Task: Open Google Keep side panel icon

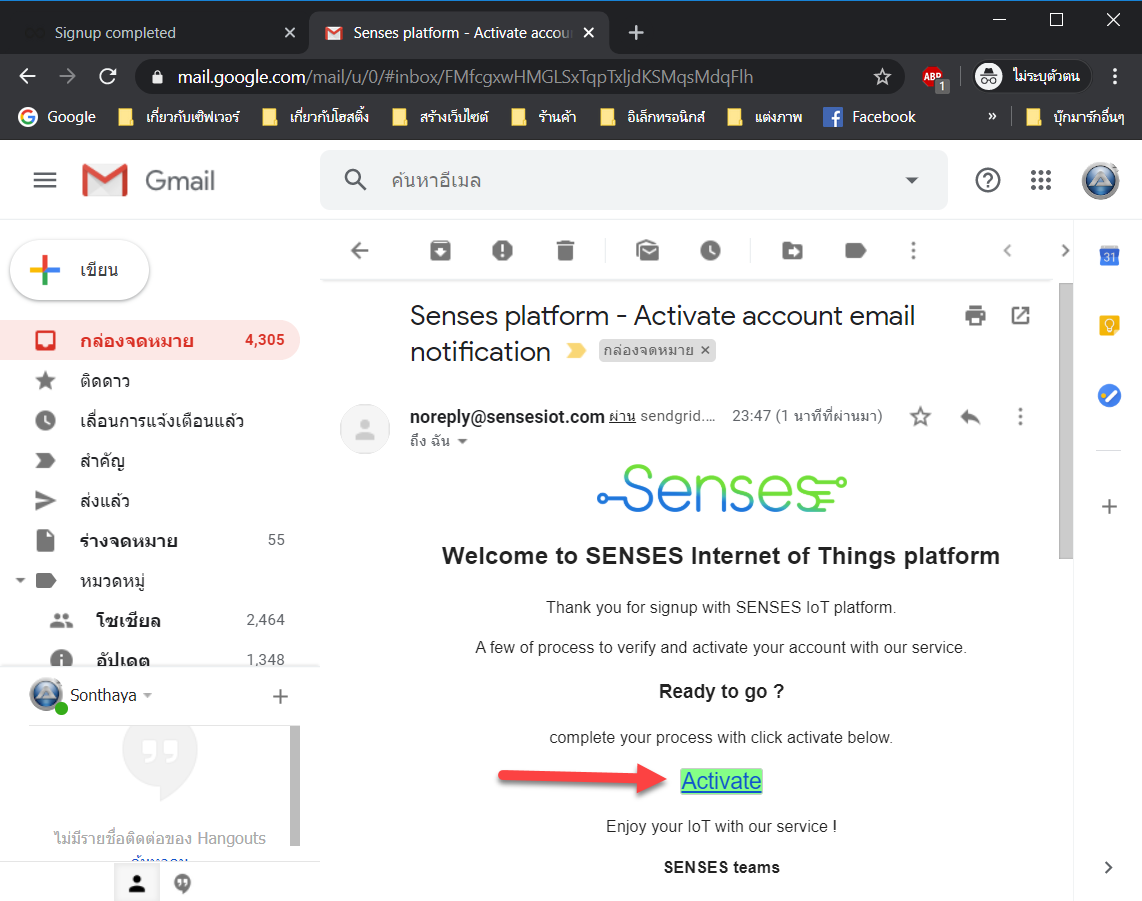Action: (1108, 325)
